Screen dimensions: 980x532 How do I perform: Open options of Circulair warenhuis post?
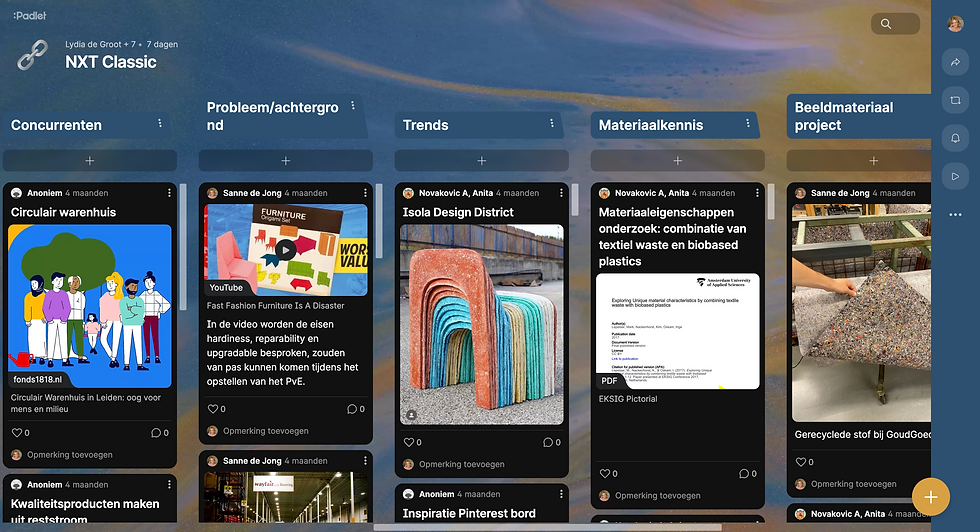pos(169,193)
